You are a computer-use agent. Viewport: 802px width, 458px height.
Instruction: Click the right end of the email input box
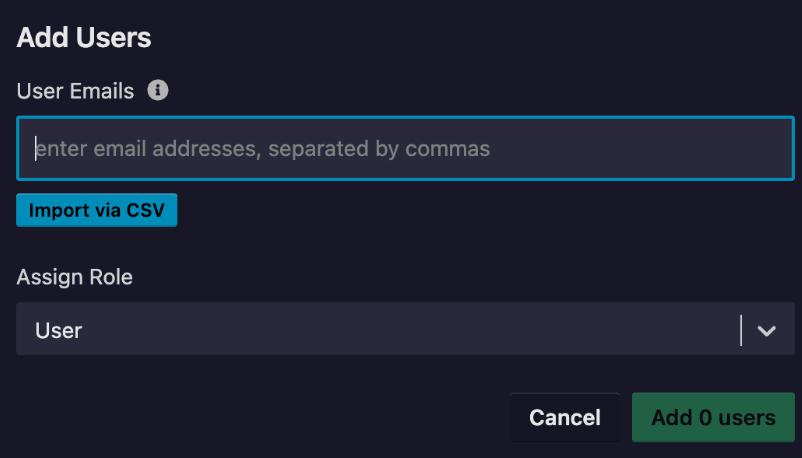pos(770,149)
